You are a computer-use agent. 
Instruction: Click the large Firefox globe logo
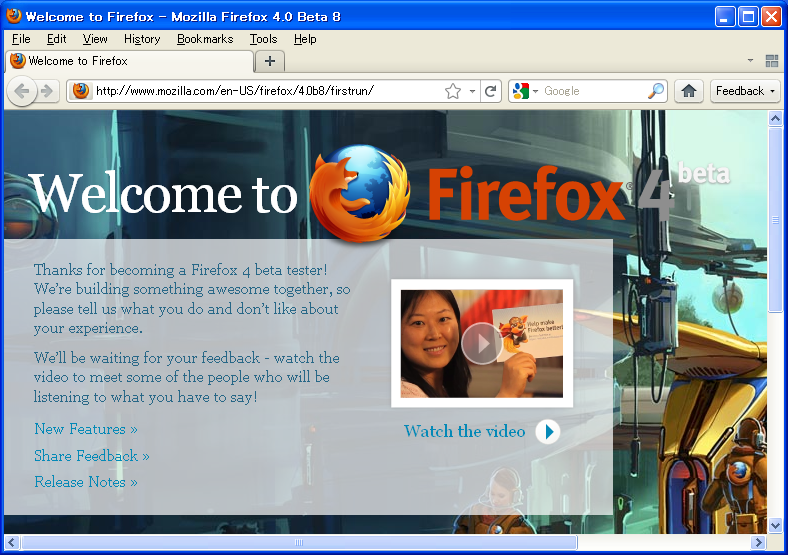pos(360,193)
